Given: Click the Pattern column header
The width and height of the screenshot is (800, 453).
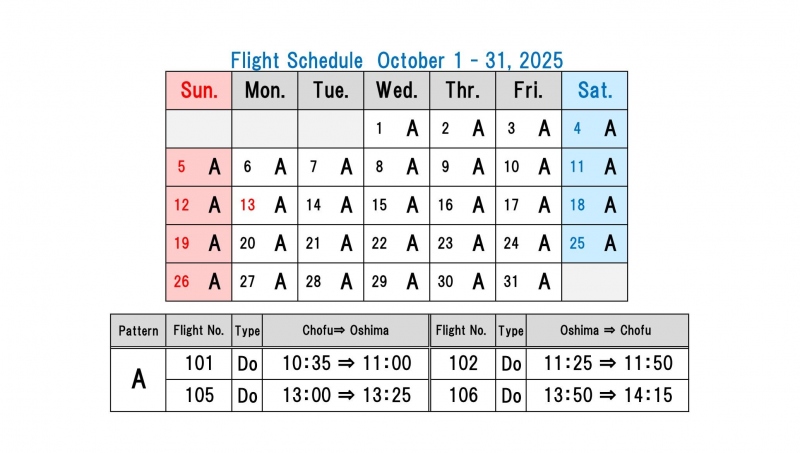Looking at the screenshot, I should [x=138, y=331].
